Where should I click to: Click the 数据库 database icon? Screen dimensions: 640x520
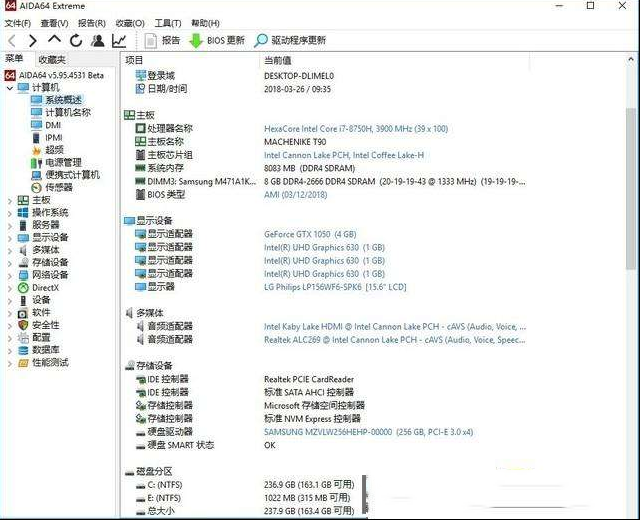point(23,350)
